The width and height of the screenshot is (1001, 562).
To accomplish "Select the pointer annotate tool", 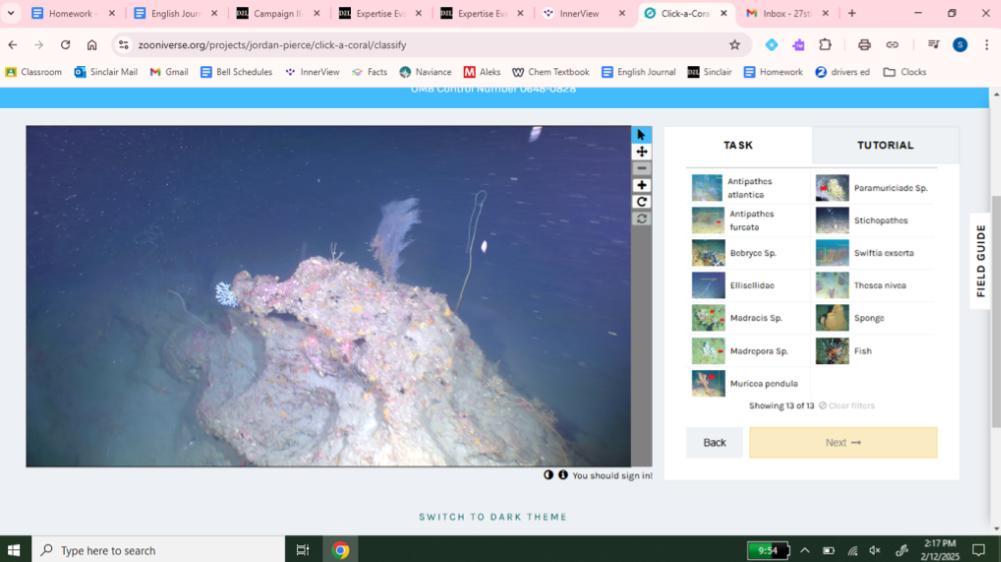I will click(x=642, y=135).
